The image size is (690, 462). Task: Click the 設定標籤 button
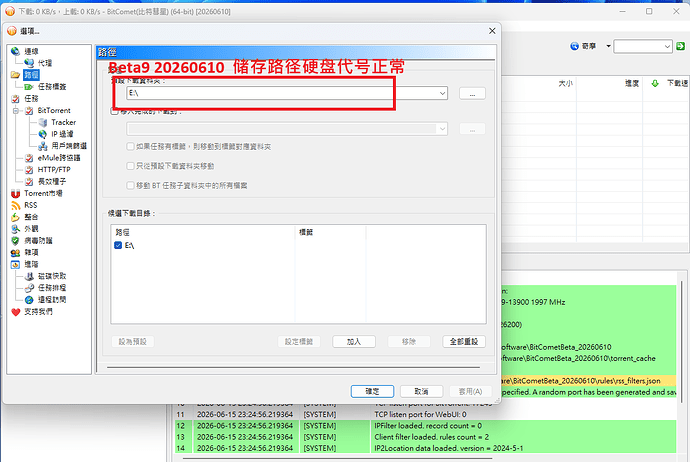pyautogui.click(x=299, y=341)
